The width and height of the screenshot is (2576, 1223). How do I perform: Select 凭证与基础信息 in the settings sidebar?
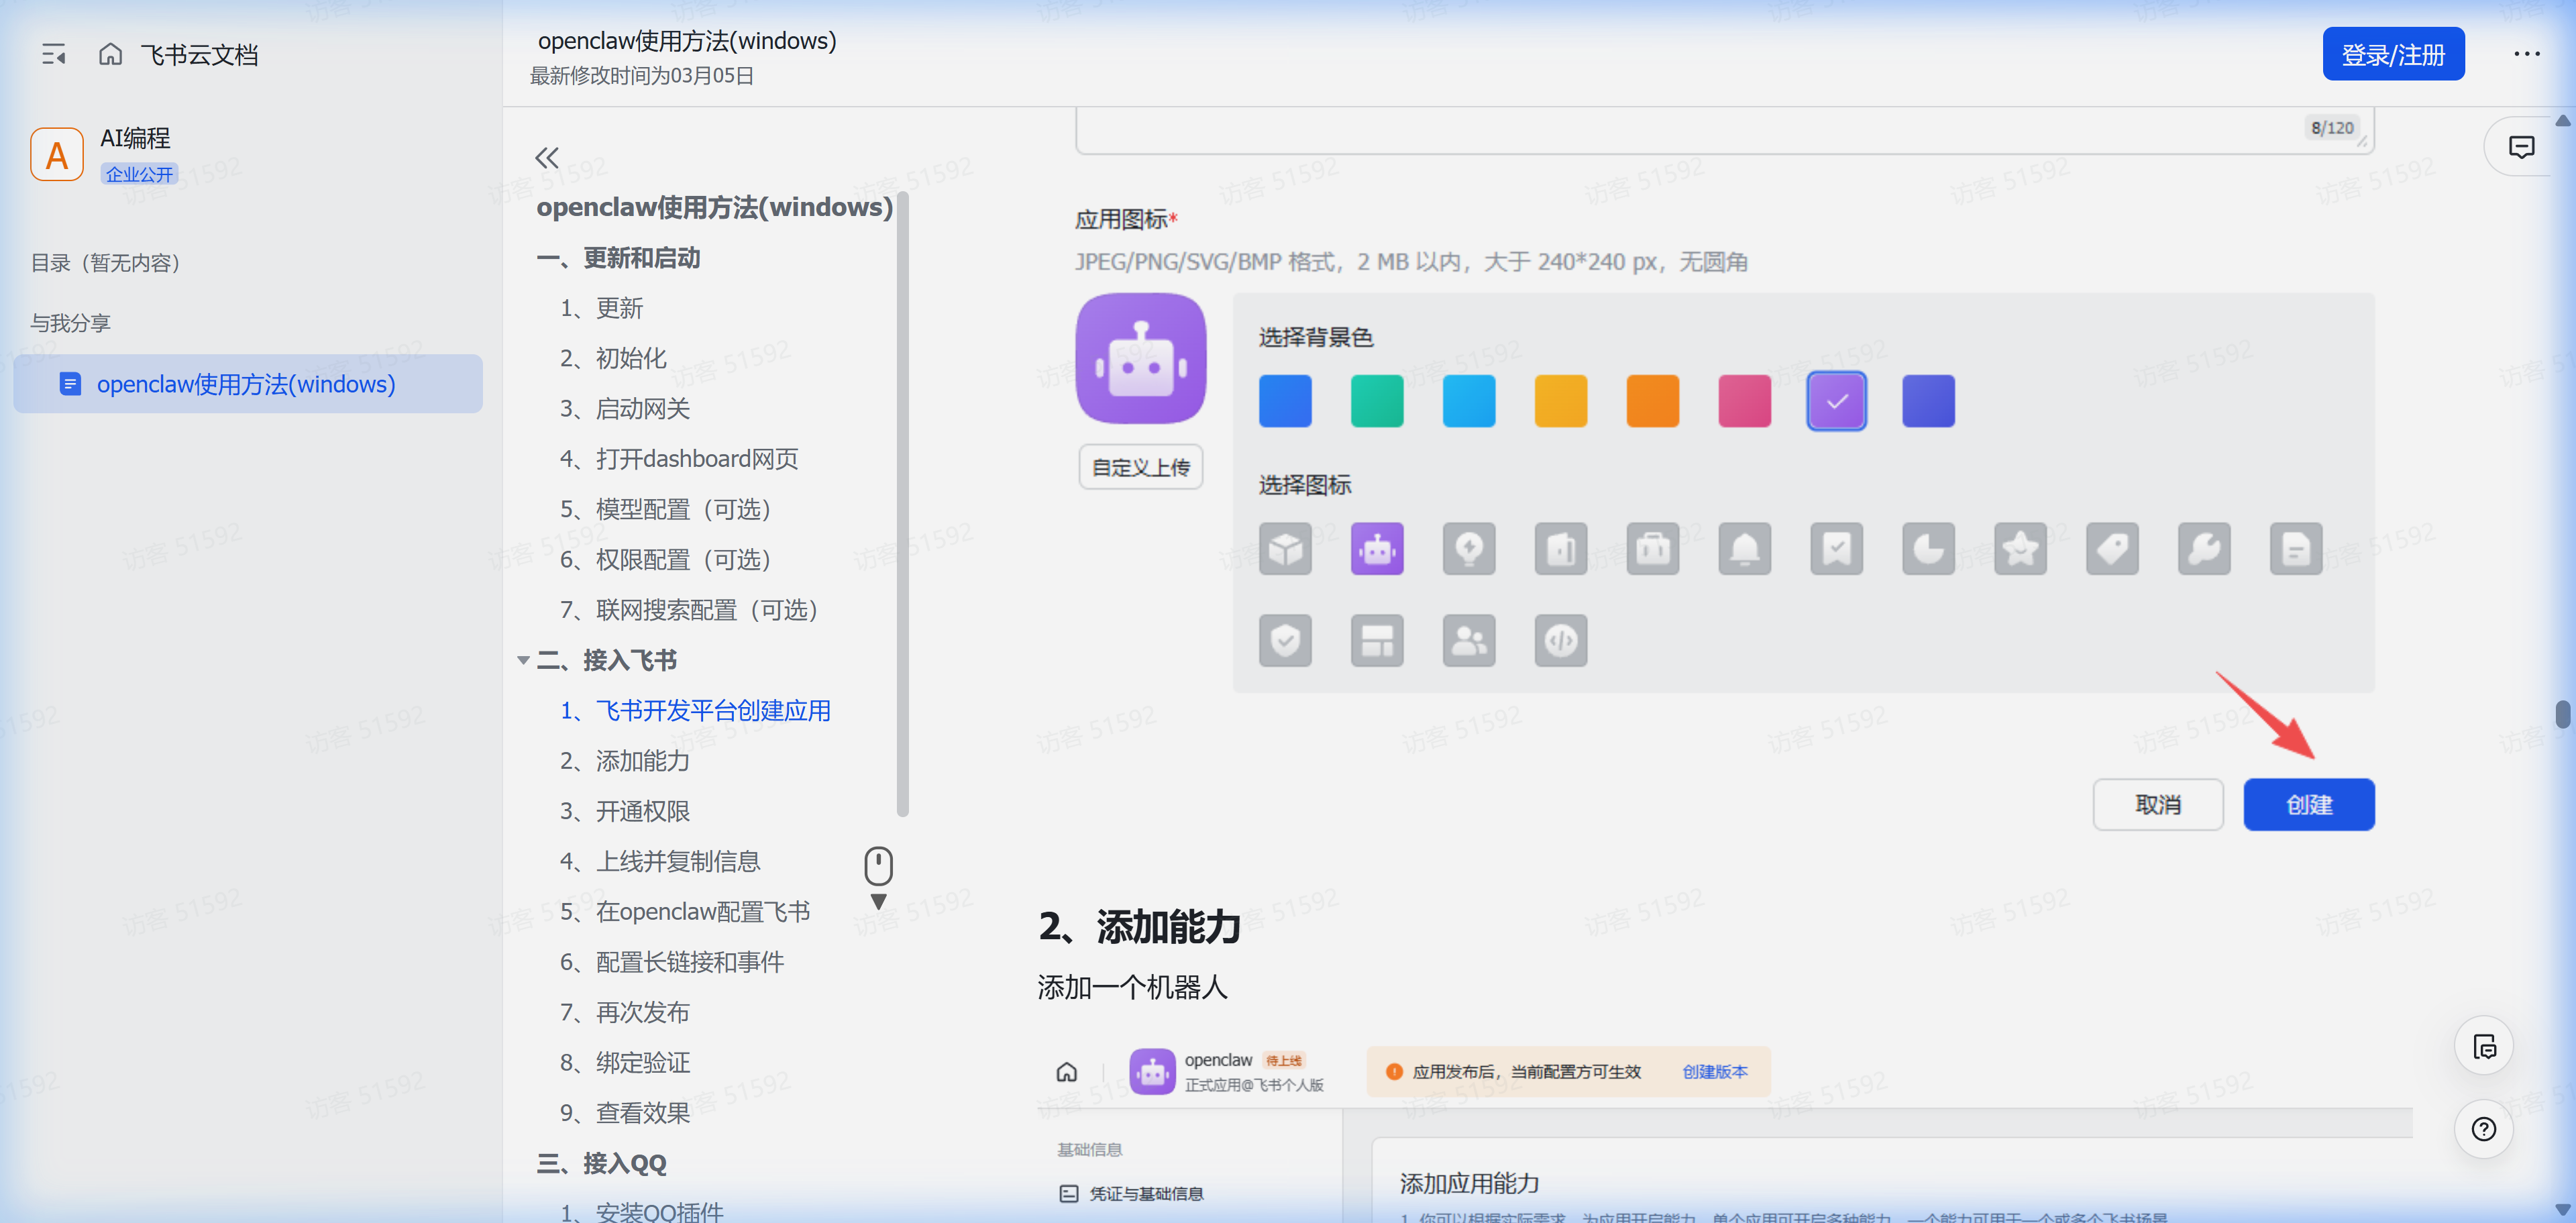(1146, 1192)
